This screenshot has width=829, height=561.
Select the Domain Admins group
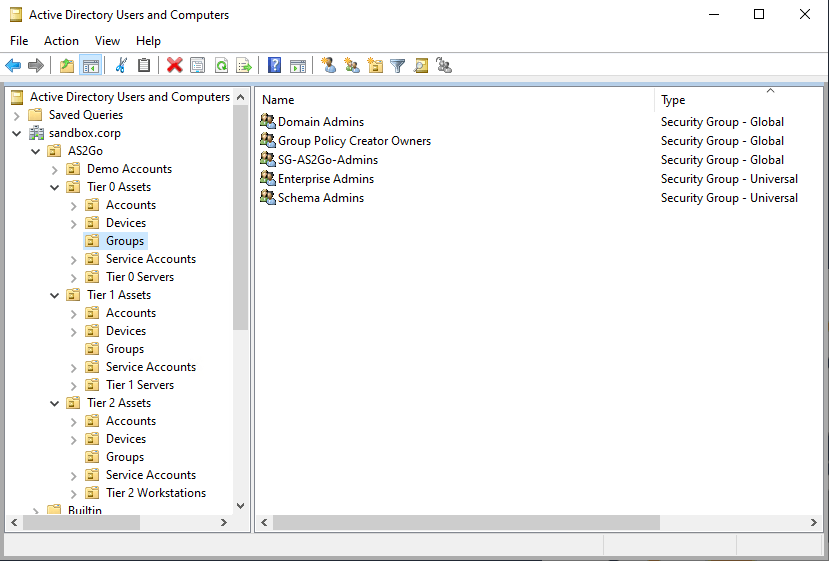click(320, 122)
